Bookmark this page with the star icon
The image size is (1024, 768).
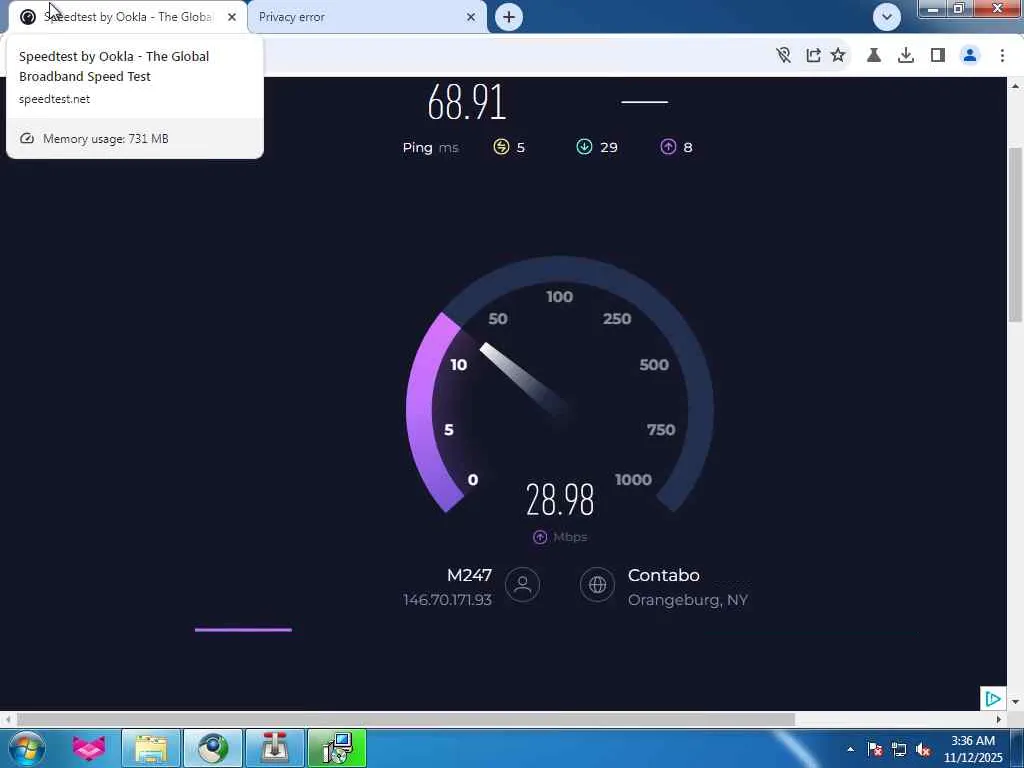839,56
